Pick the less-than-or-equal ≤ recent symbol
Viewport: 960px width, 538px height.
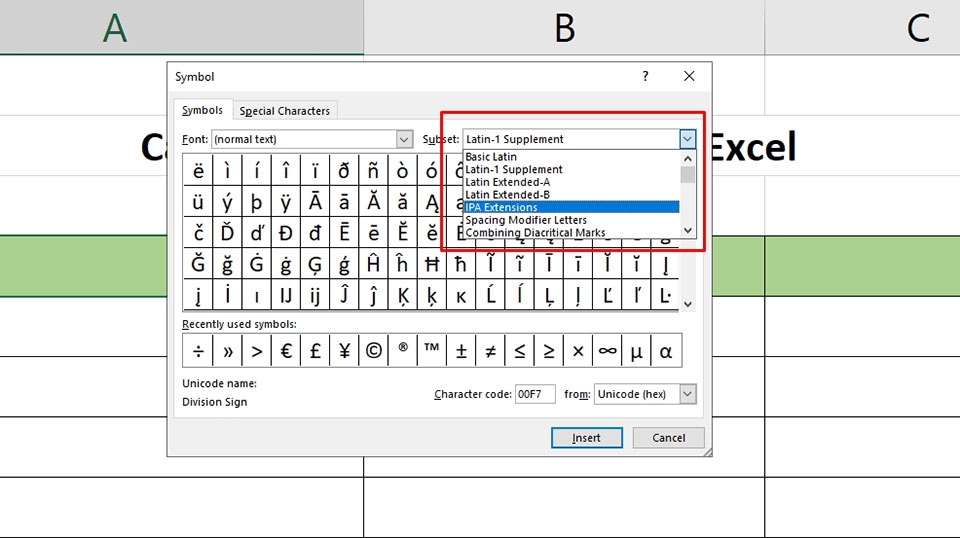tap(519, 351)
